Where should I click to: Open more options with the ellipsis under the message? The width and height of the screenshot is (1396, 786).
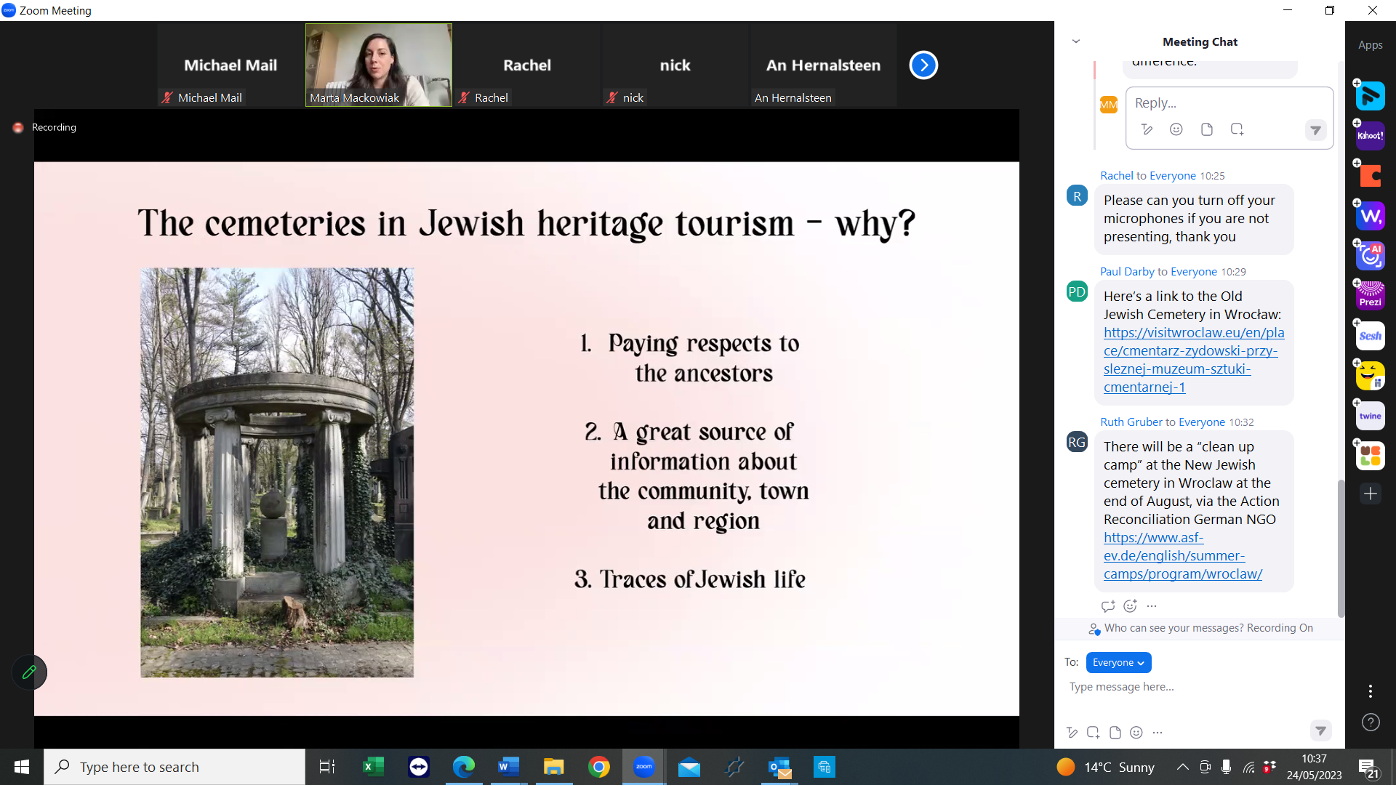click(1150, 605)
